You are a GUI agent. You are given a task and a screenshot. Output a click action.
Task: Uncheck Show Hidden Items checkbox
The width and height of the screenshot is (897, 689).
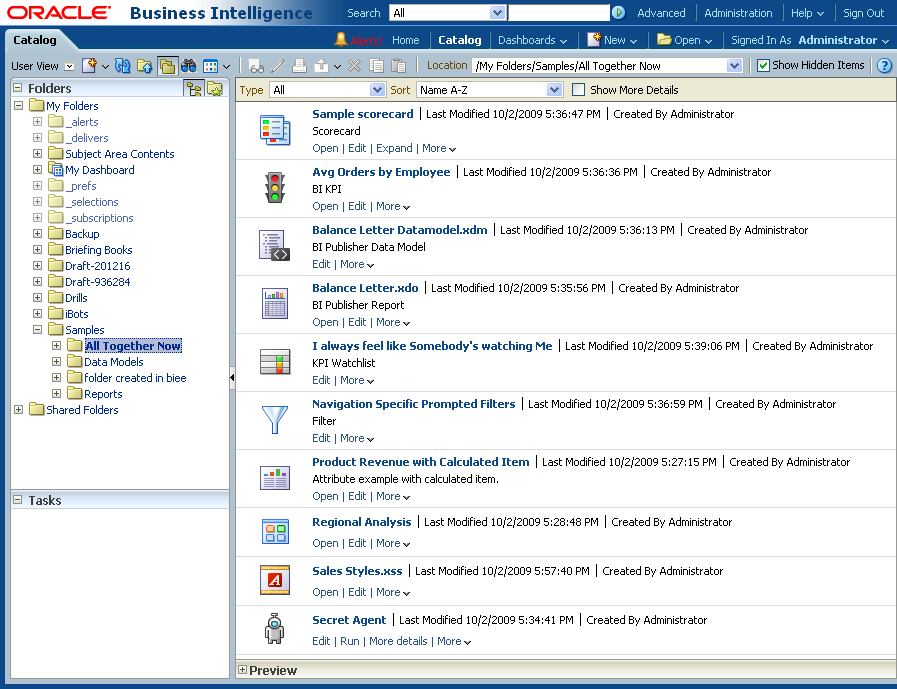tap(763, 66)
